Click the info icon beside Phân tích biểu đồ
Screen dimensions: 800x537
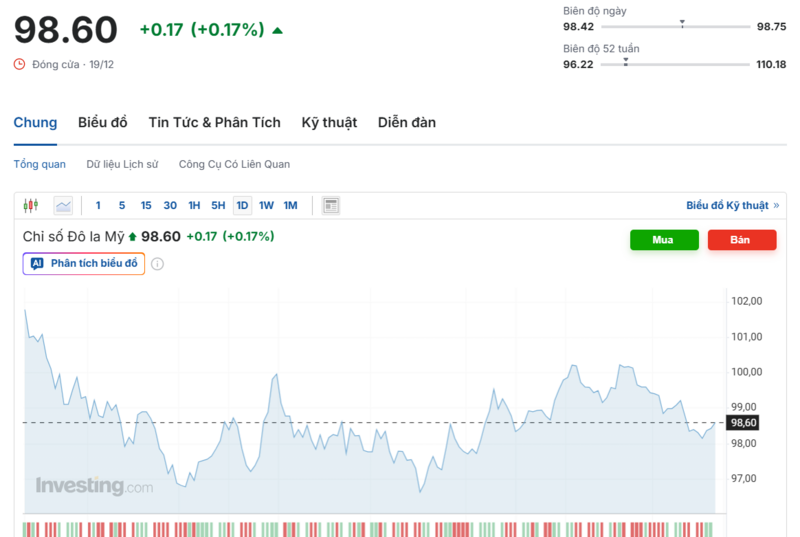point(157,264)
